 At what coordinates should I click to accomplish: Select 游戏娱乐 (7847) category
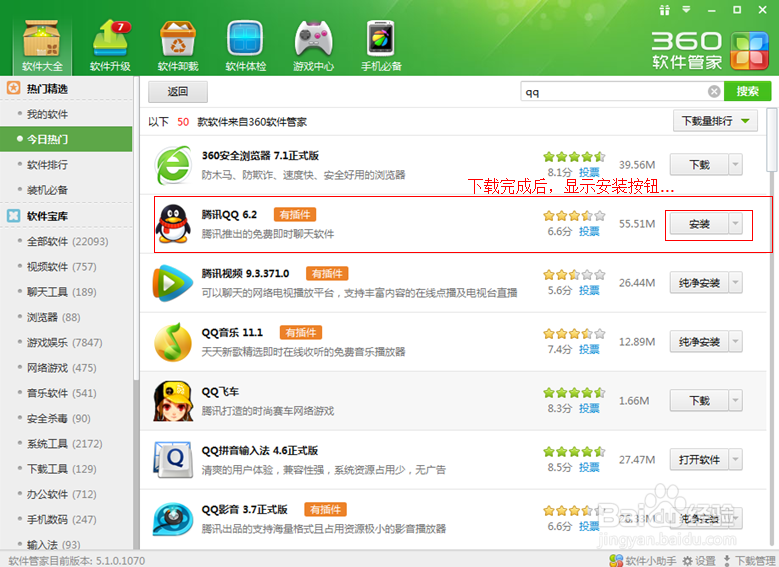66,342
